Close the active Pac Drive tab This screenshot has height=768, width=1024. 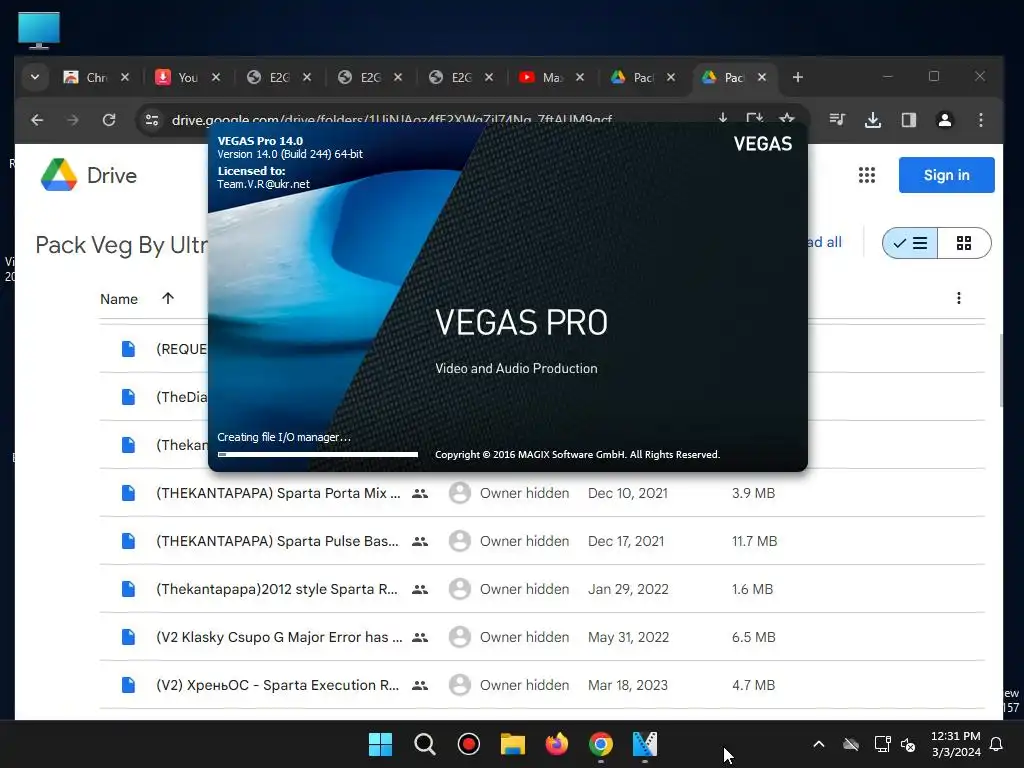761,77
